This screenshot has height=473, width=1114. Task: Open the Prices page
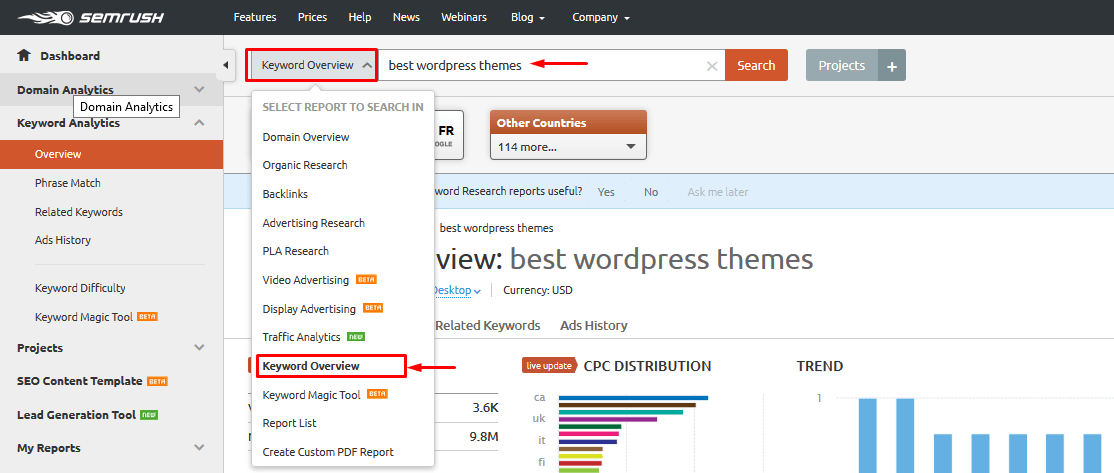pos(313,17)
